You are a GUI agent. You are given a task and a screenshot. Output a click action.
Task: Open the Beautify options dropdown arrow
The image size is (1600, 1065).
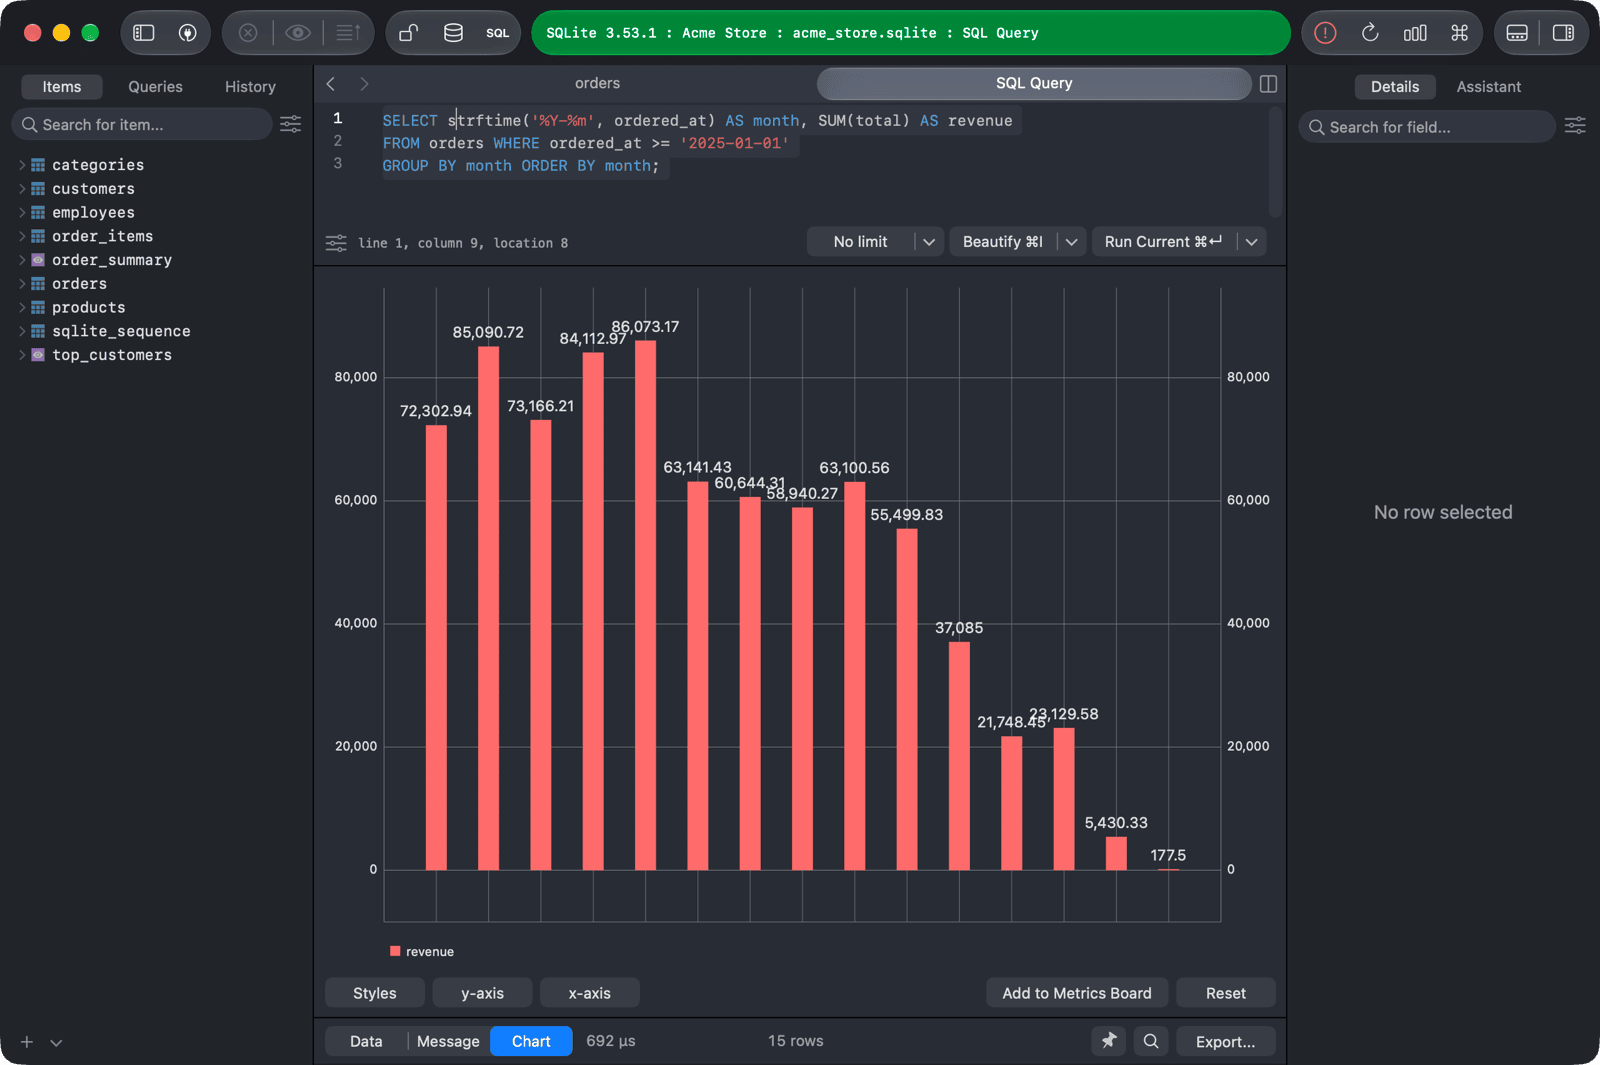click(1072, 242)
